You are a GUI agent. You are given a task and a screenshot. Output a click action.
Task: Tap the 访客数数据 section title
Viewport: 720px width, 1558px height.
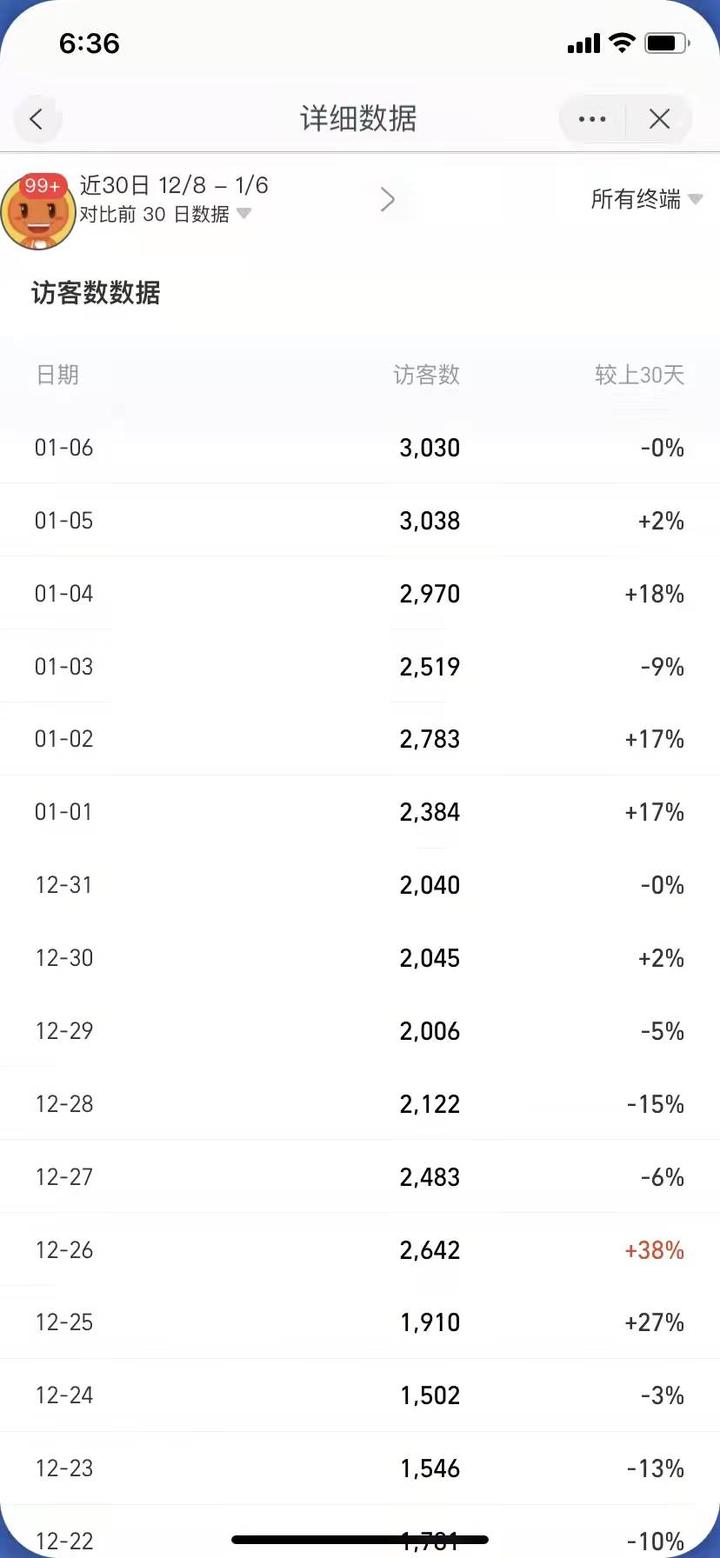tap(96, 293)
